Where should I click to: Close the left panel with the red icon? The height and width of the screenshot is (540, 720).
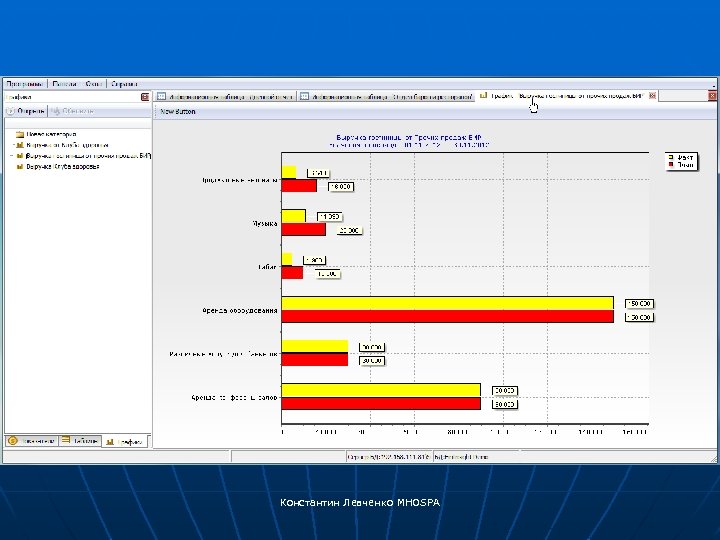tap(145, 97)
